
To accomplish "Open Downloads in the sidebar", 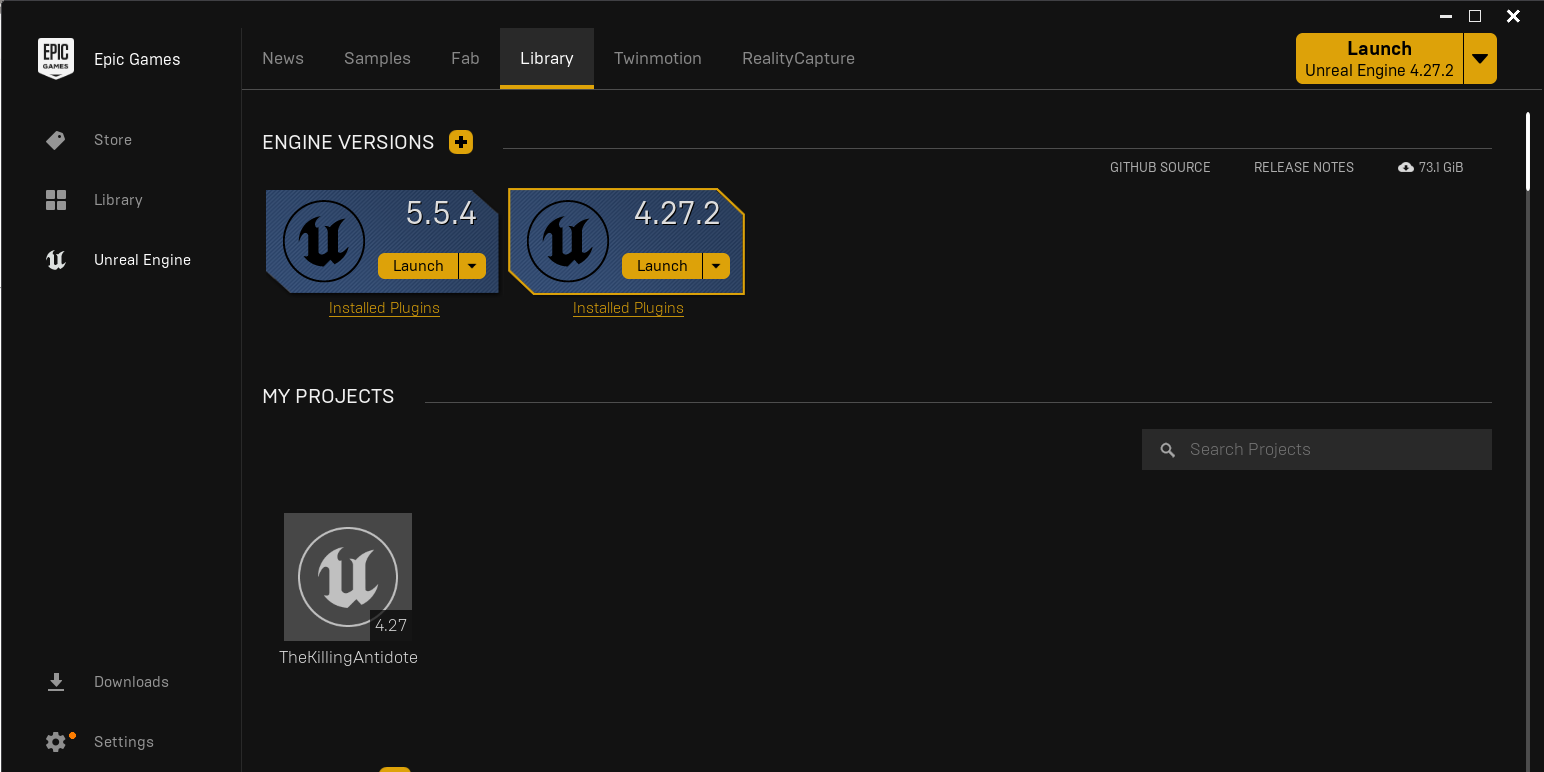I will coord(131,682).
